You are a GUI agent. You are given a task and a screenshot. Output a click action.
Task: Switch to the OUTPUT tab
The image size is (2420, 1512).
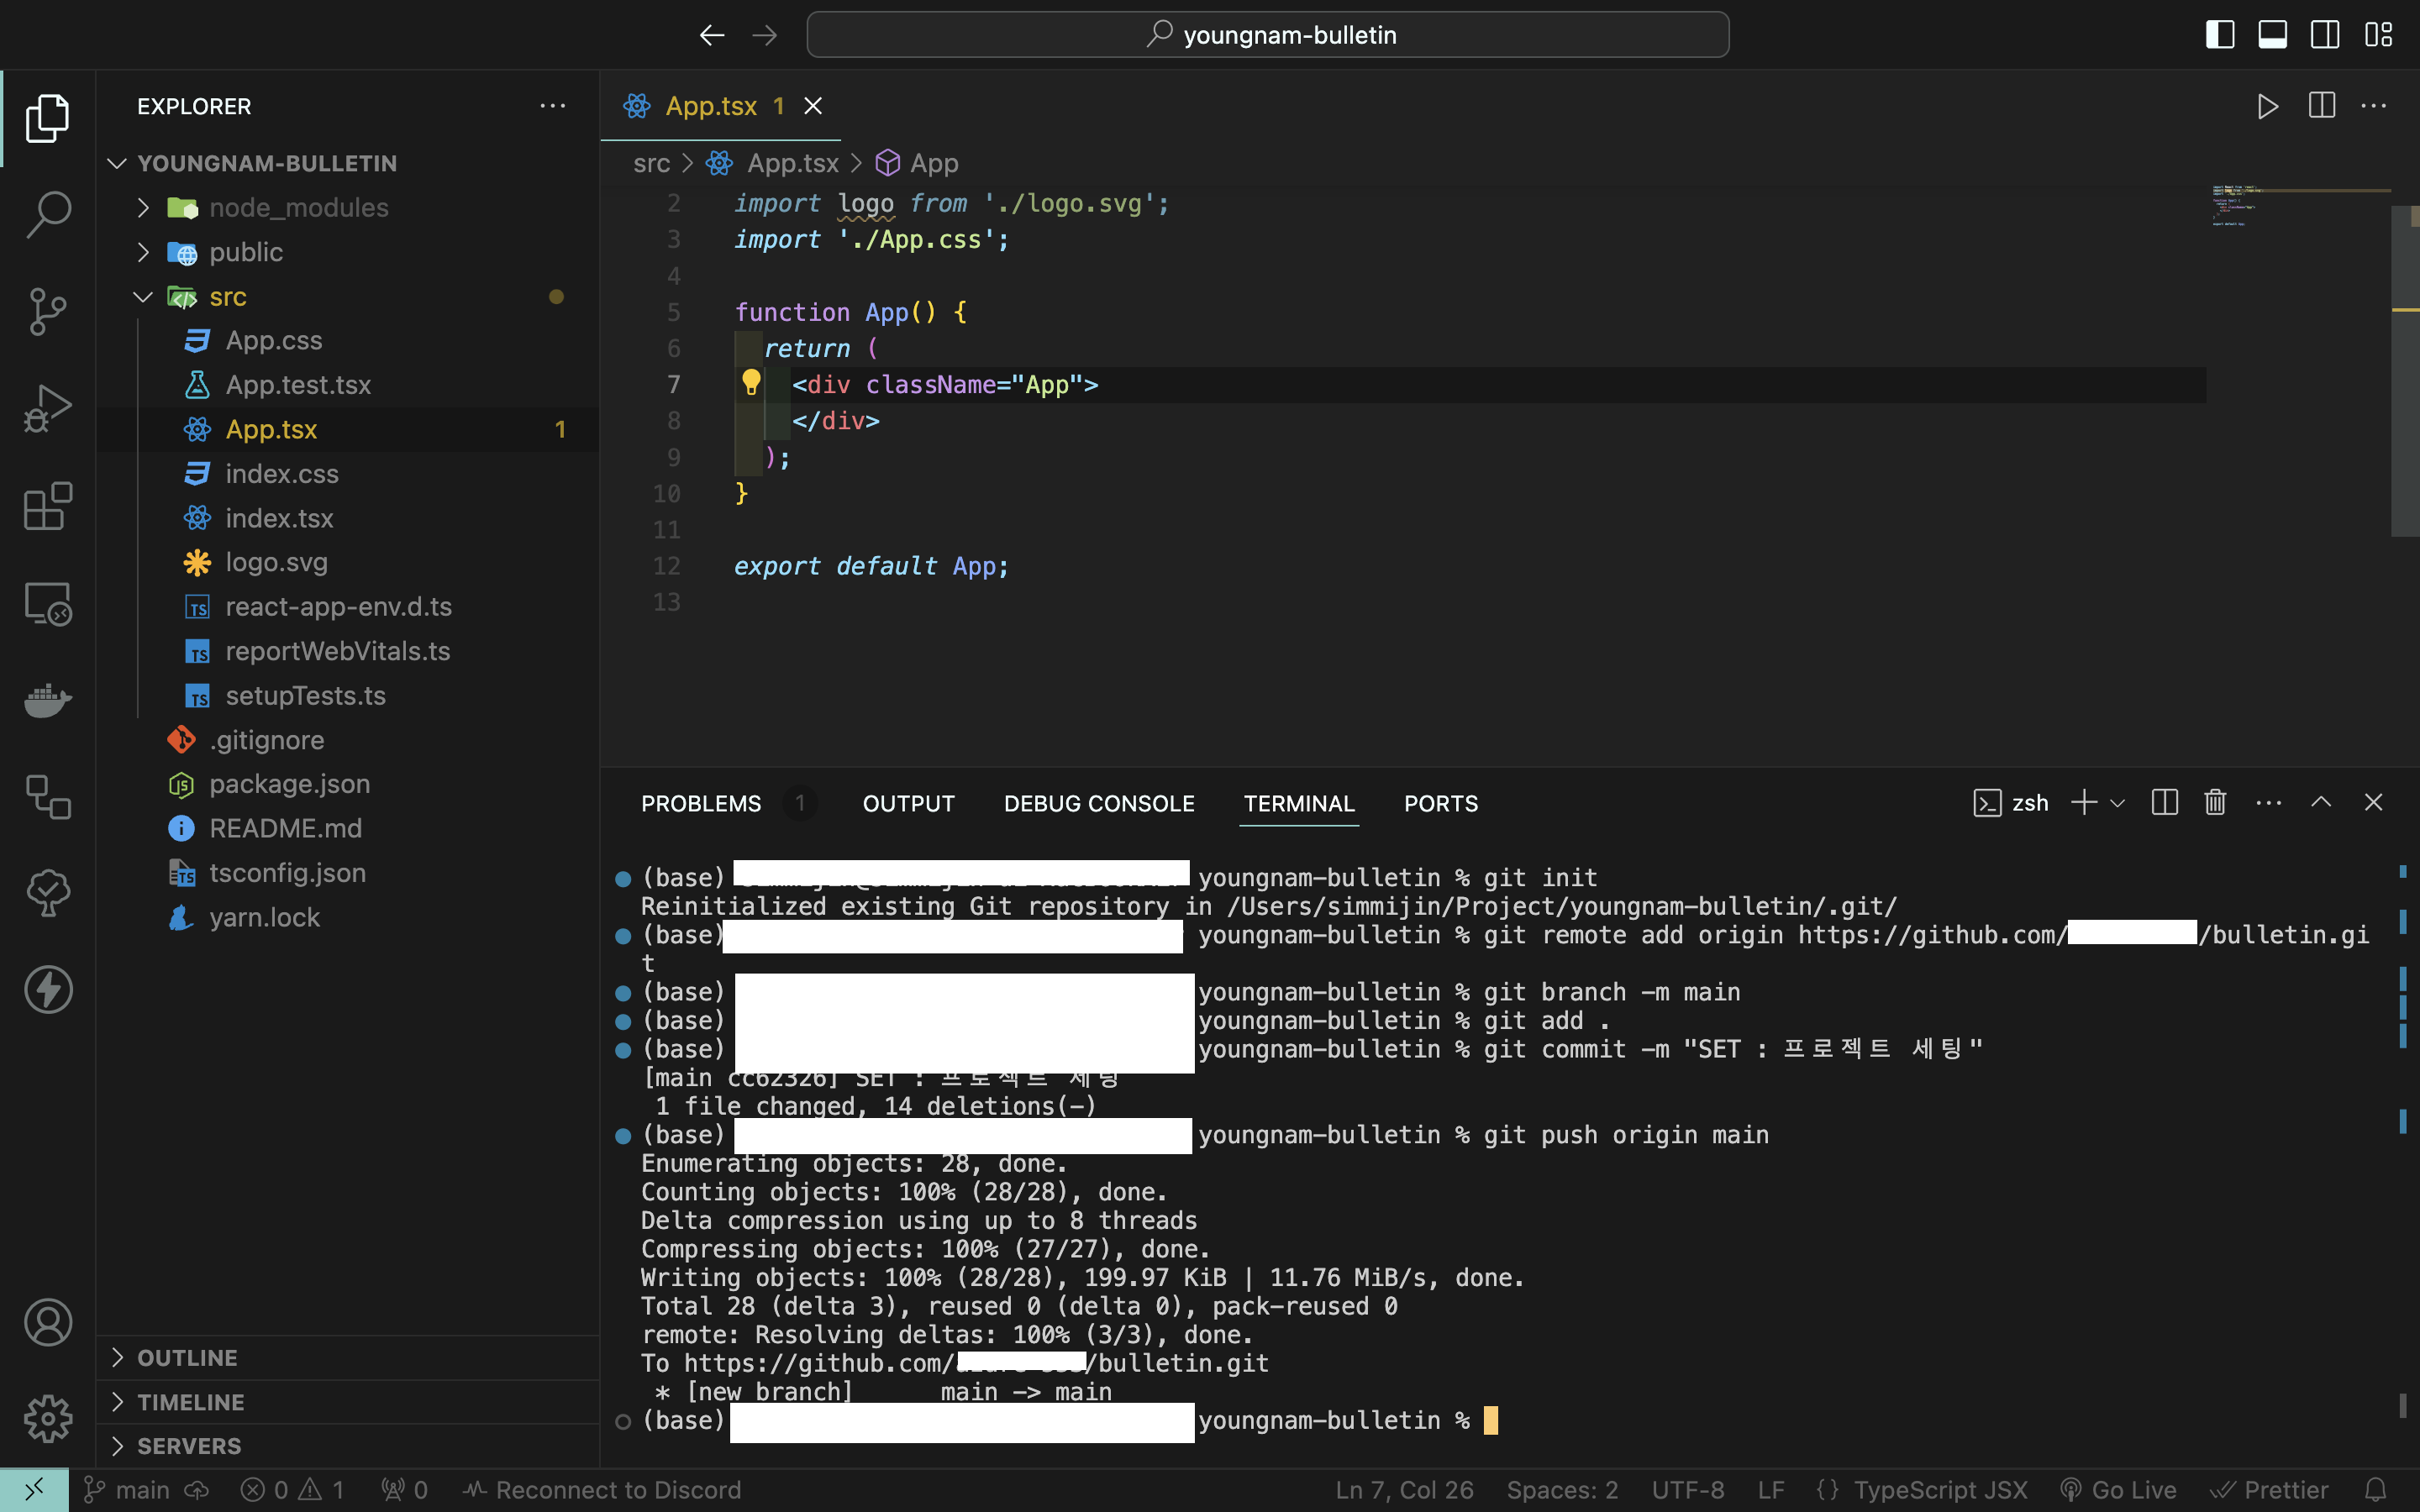[x=908, y=803]
